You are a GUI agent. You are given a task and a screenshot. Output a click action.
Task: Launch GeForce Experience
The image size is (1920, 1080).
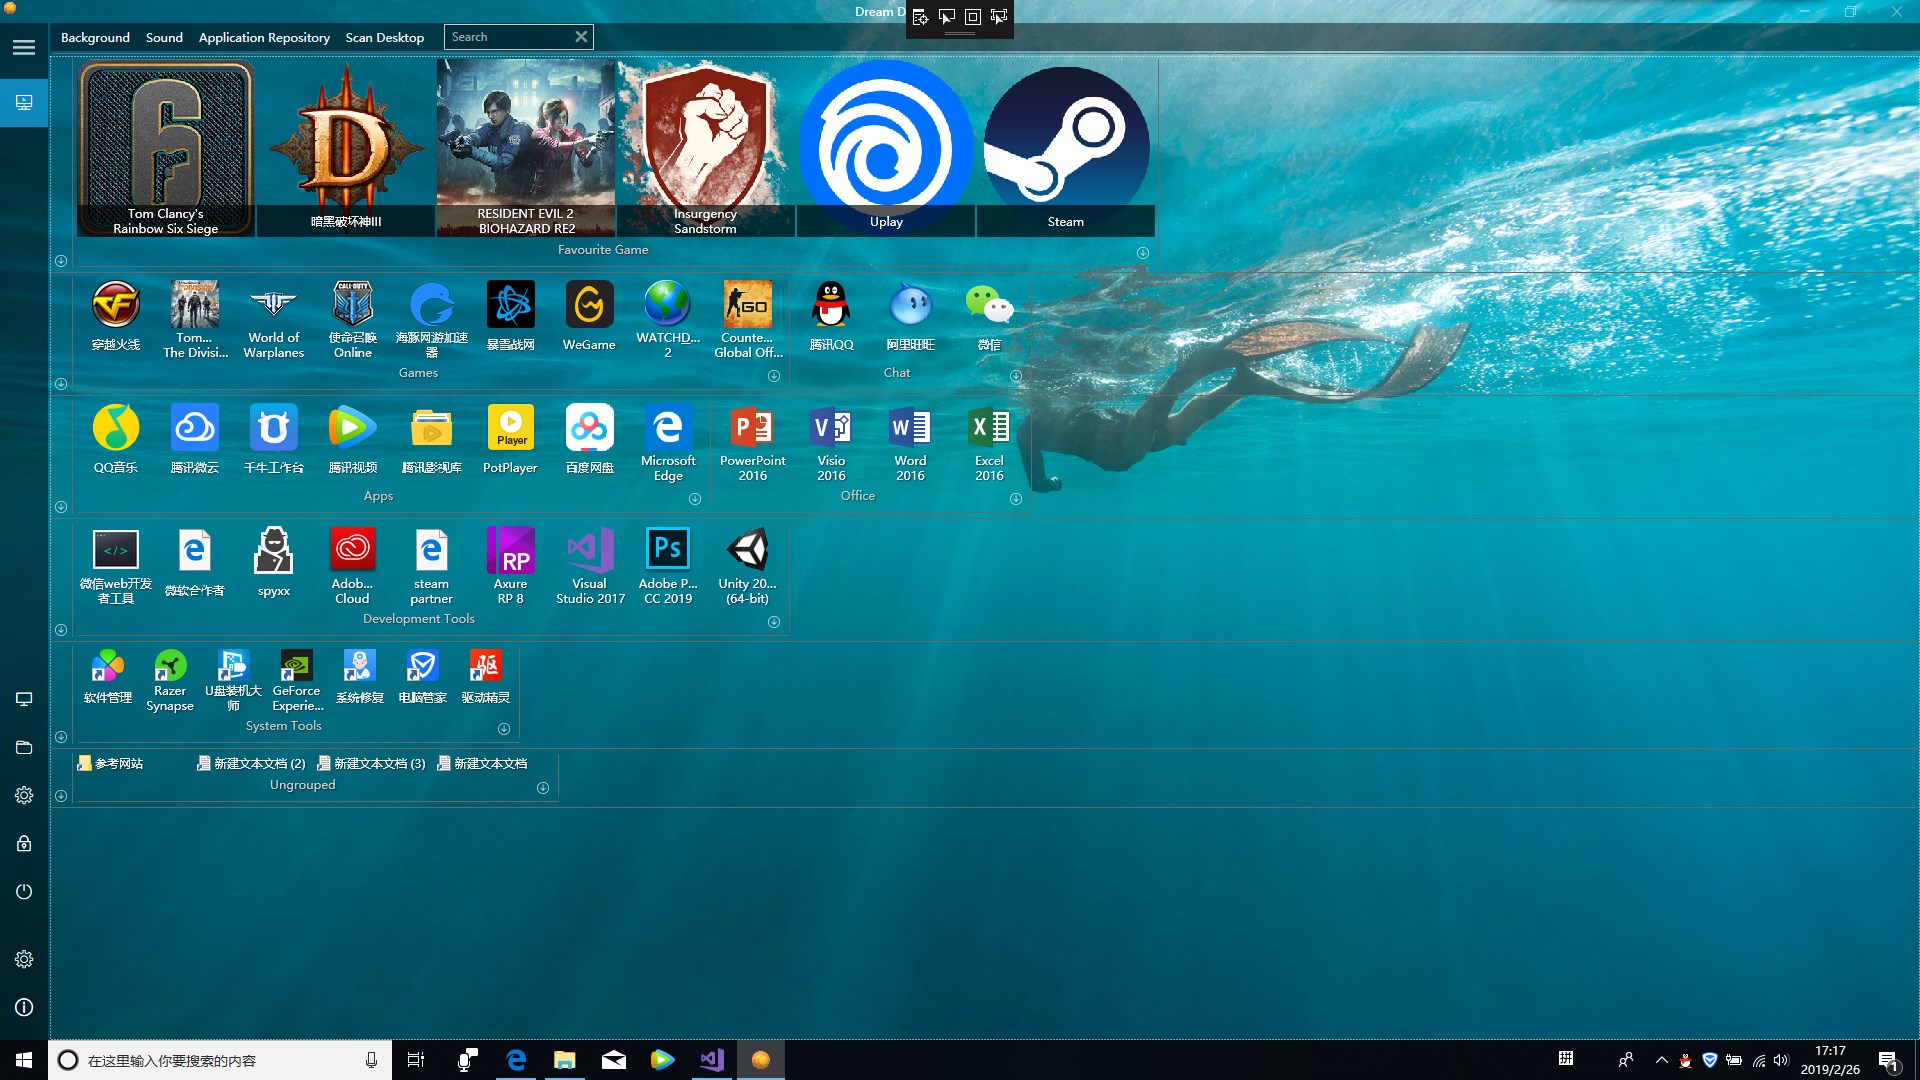click(x=296, y=680)
